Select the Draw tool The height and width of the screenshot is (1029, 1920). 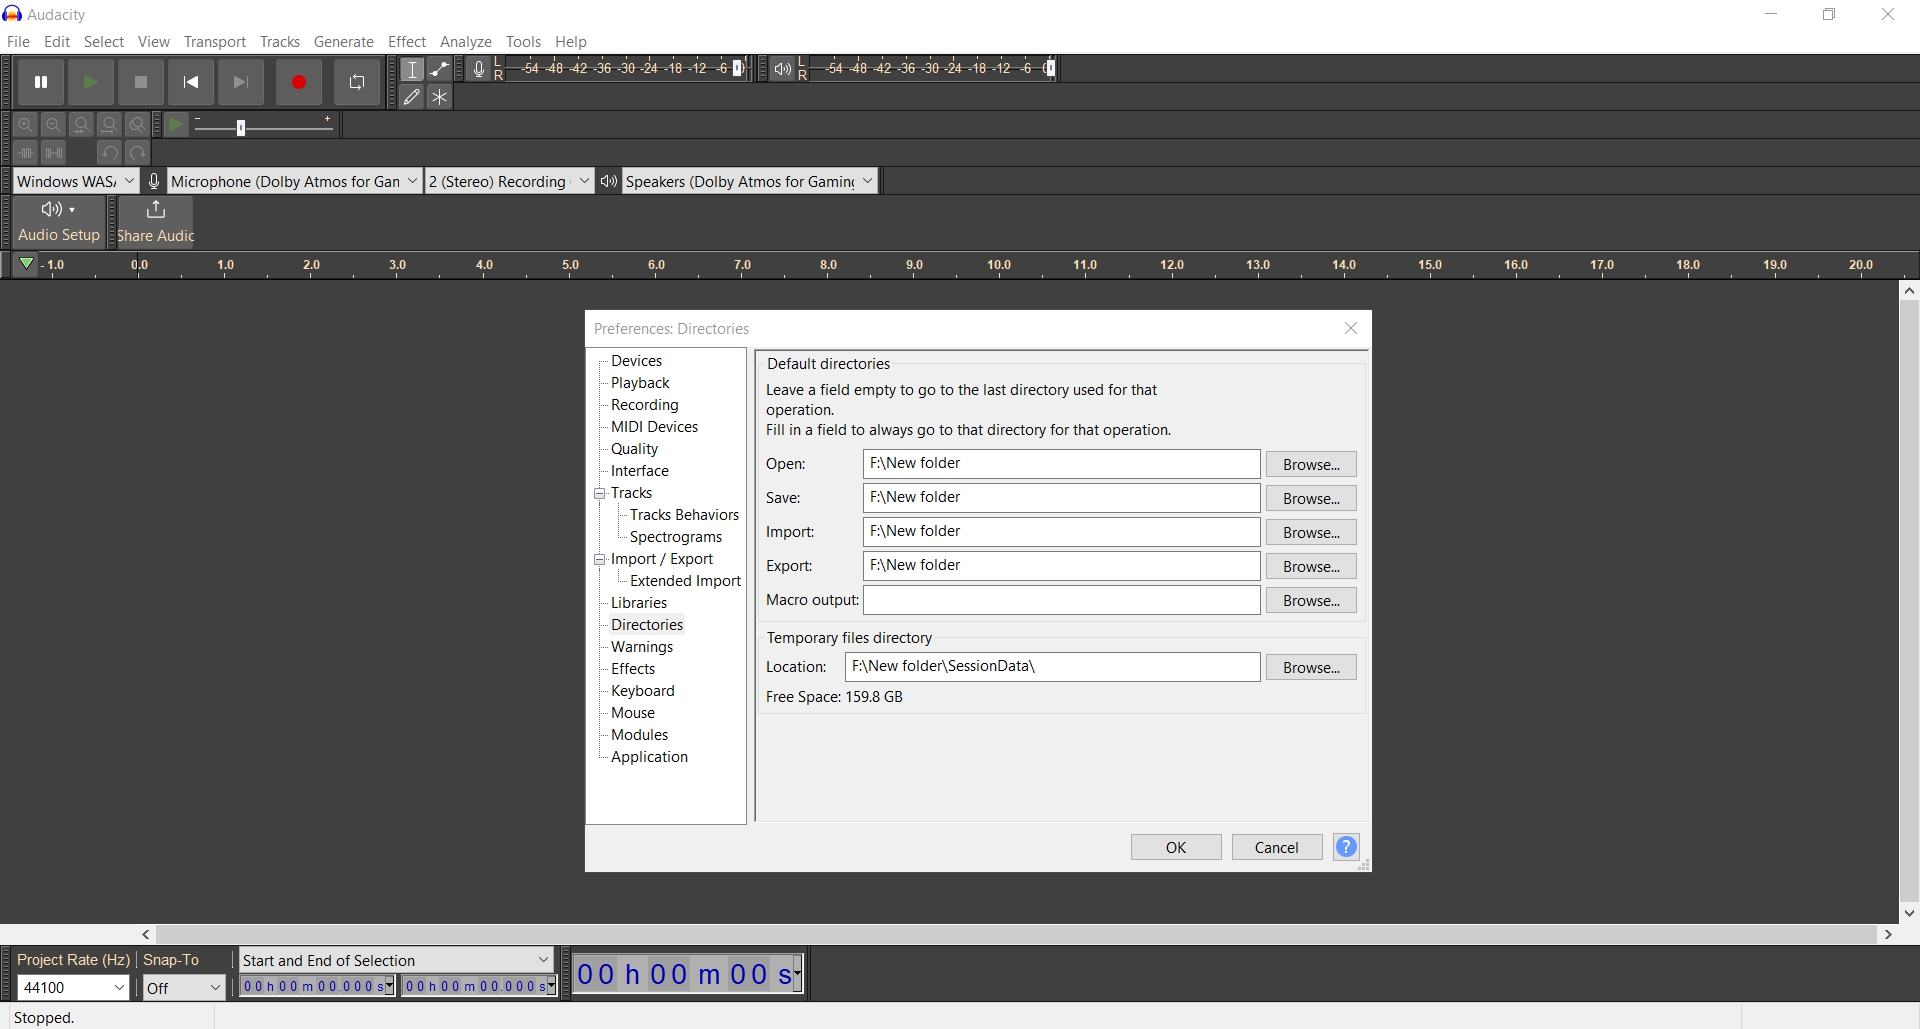click(413, 97)
